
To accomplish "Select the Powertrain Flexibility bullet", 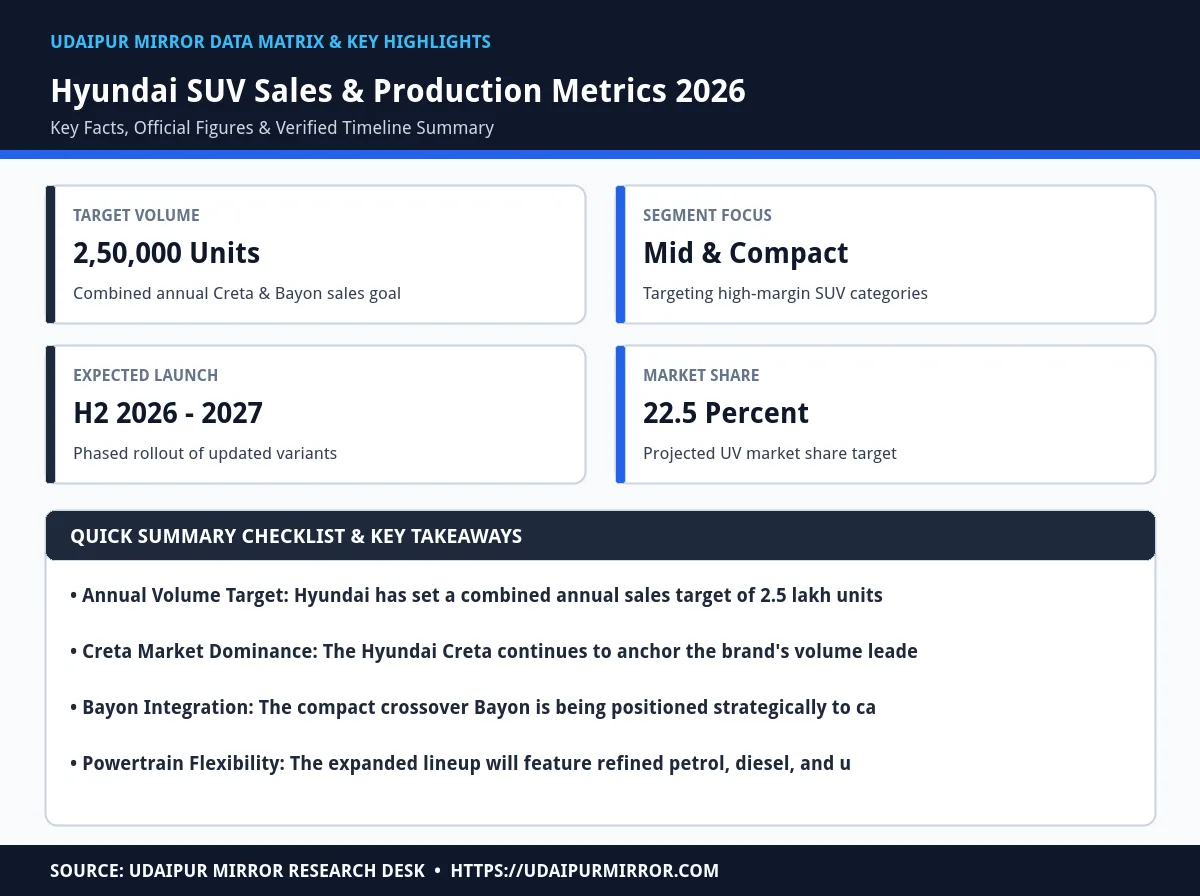I will coord(460,763).
